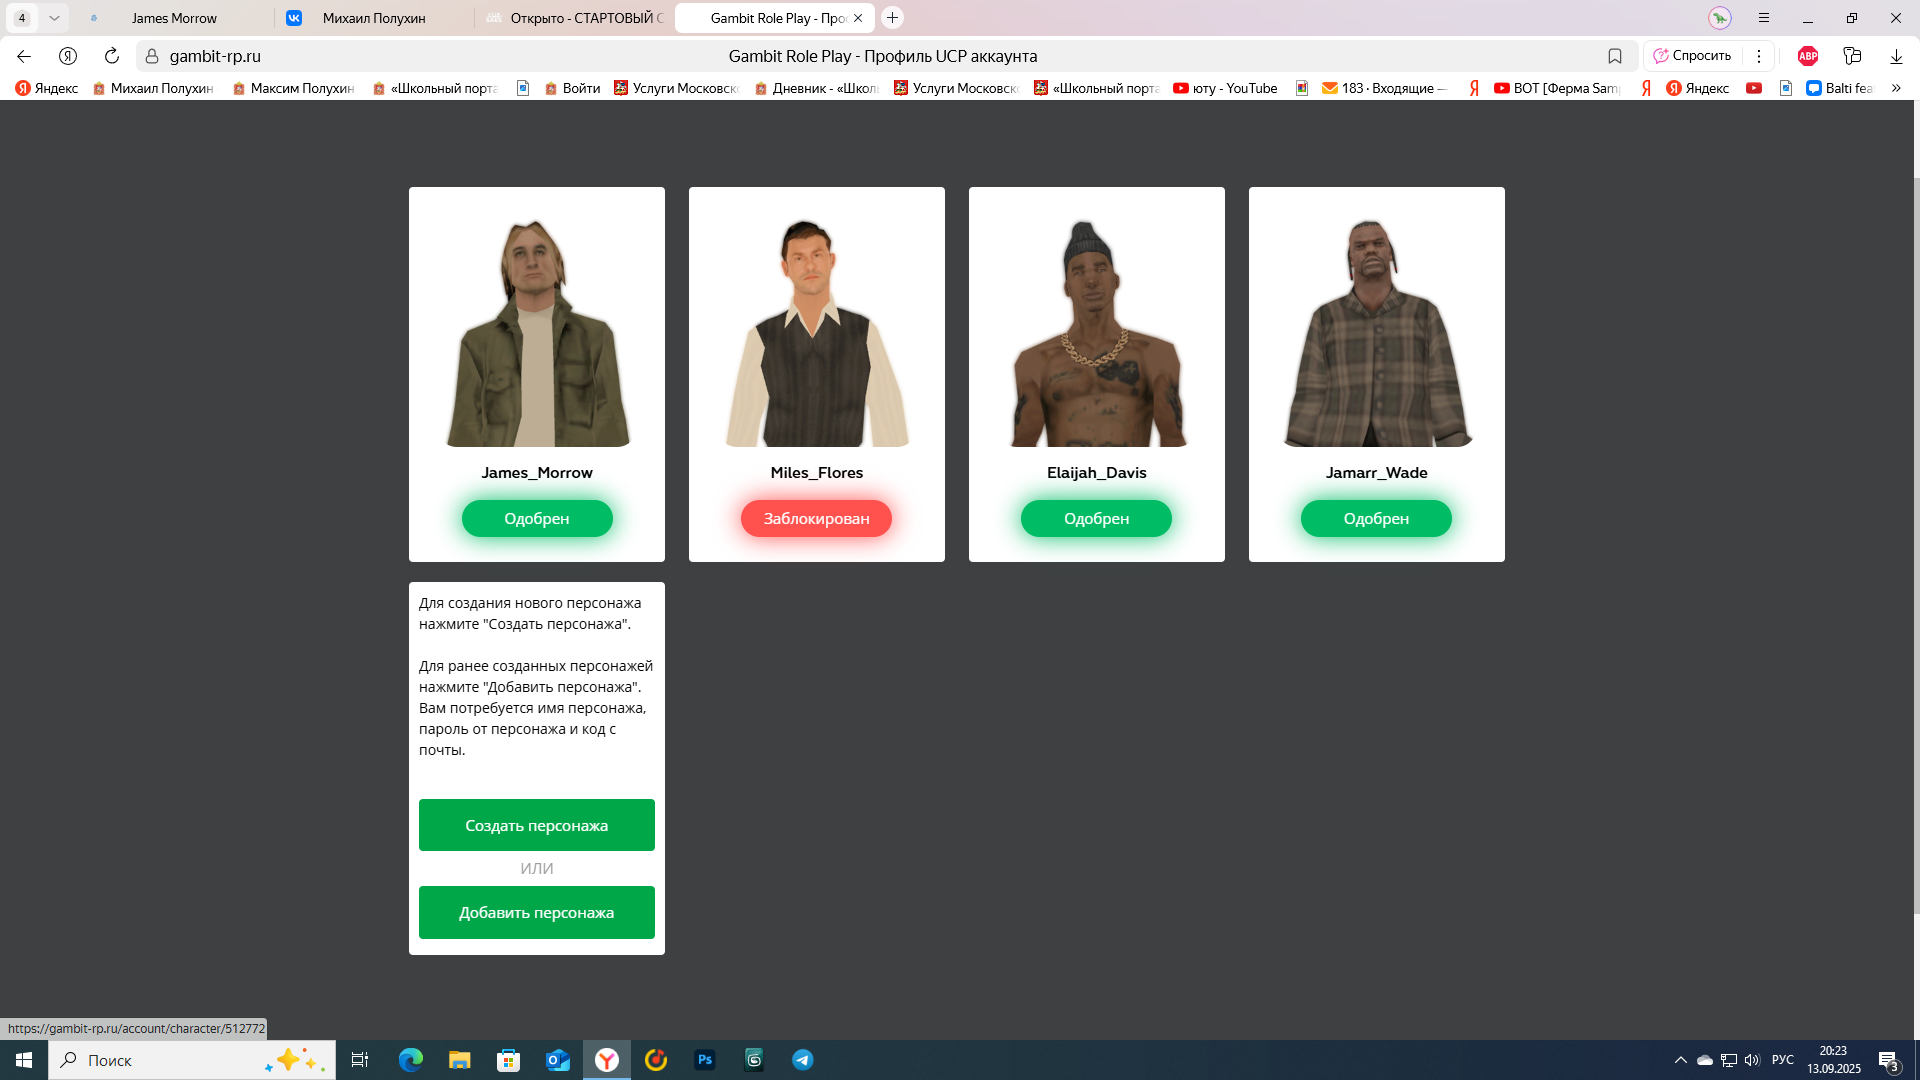Switch to the Михаил Полухин VK tab

point(375,18)
